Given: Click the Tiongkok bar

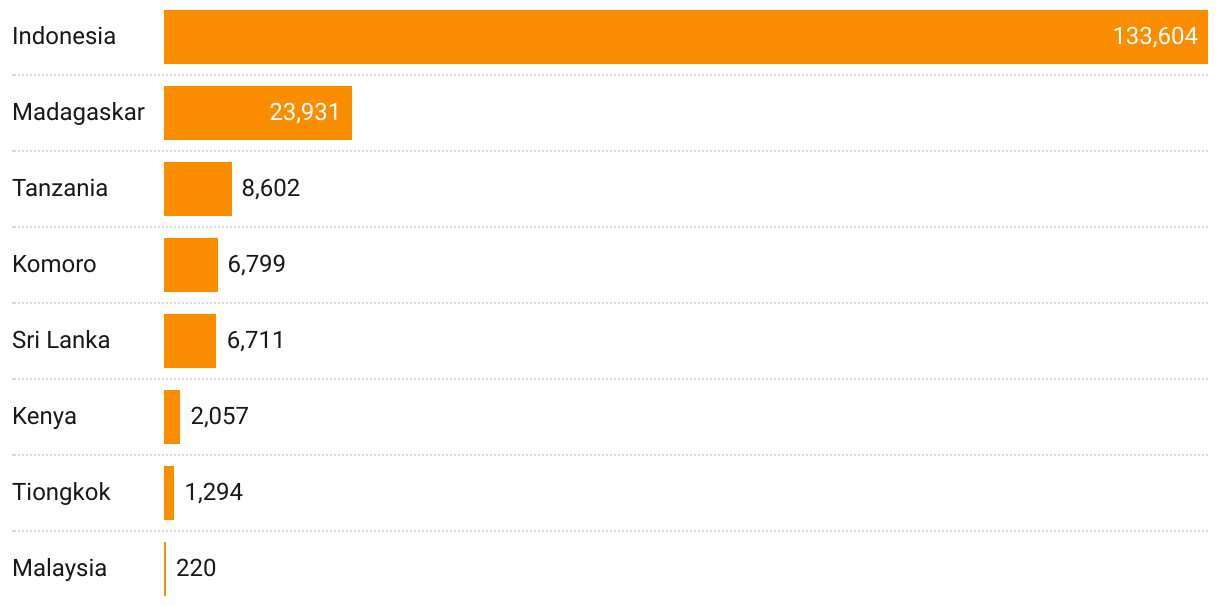Looking at the screenshot, I should [169, 493].
